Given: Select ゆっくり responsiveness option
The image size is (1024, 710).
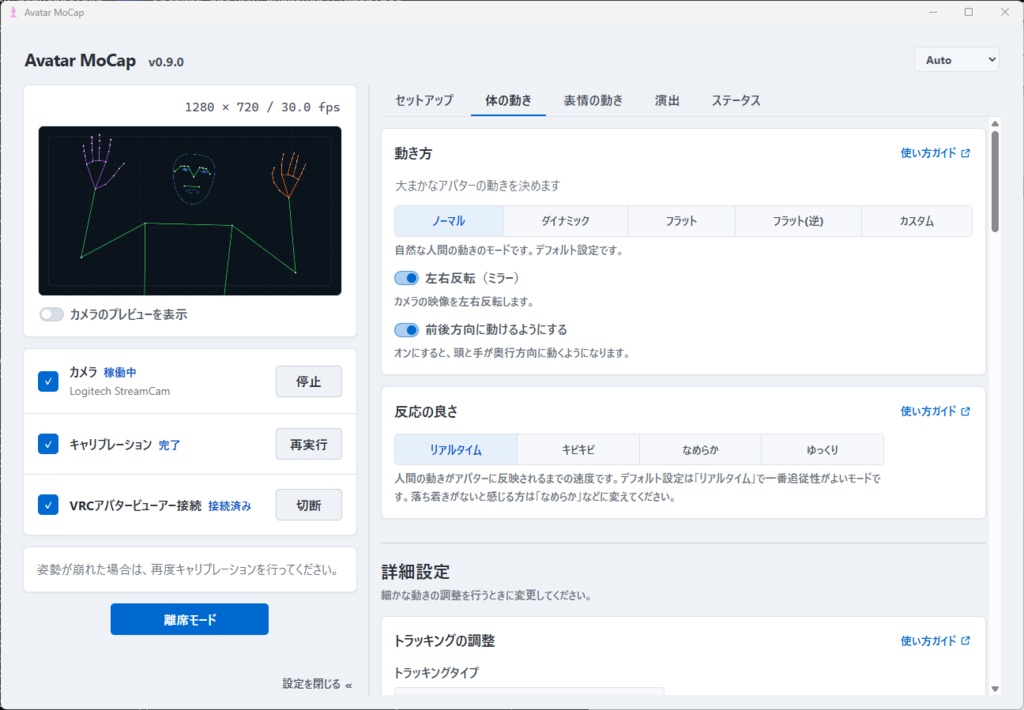Looking at the screenshot, I should point(822,449).
